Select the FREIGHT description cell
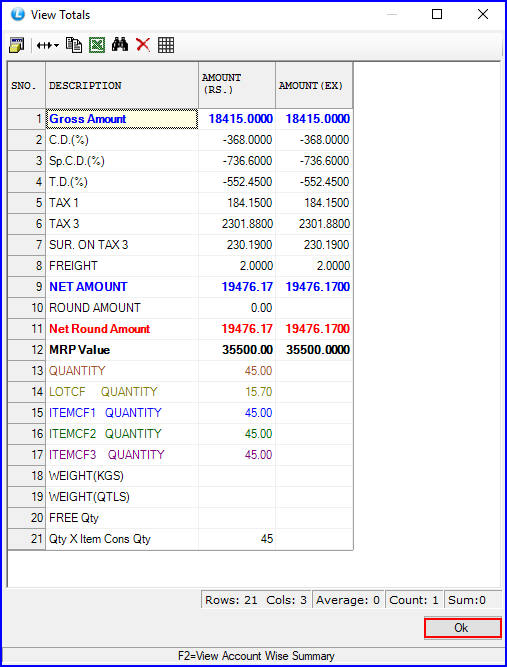The height and width of the screenshot is (667, 507). (122, 266)
